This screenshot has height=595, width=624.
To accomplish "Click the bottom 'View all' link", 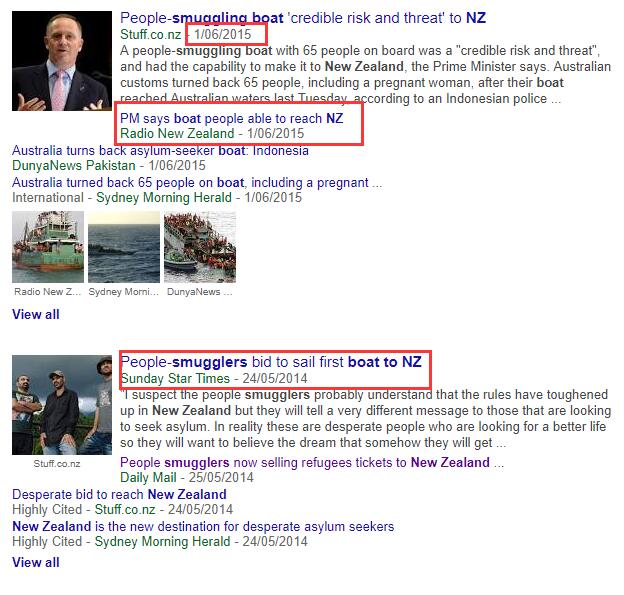I will pyautogui.click(x=36, y=562).
